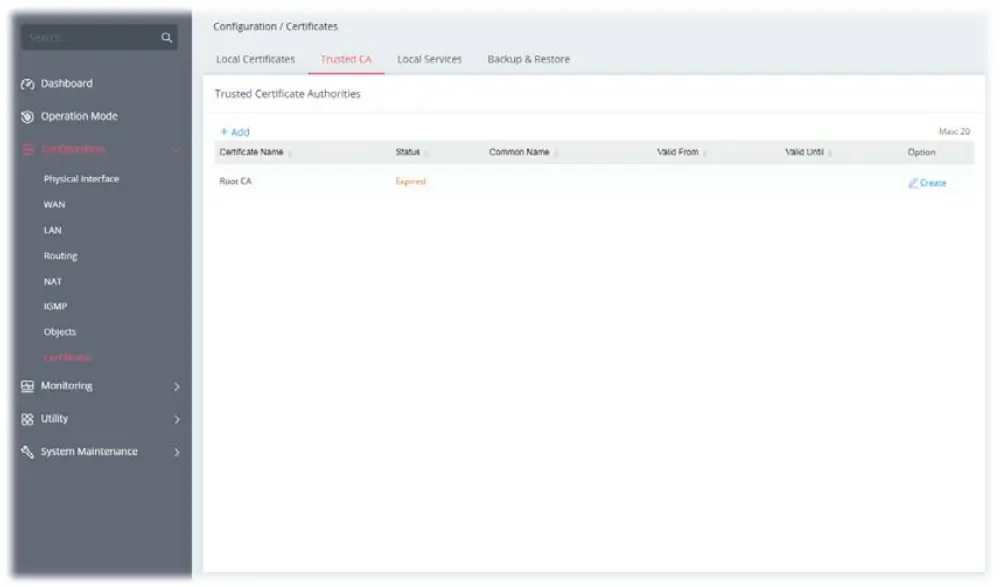Open the Backup & Restore tab
The height and width of the screenshot is (587, 1000).
528,59
